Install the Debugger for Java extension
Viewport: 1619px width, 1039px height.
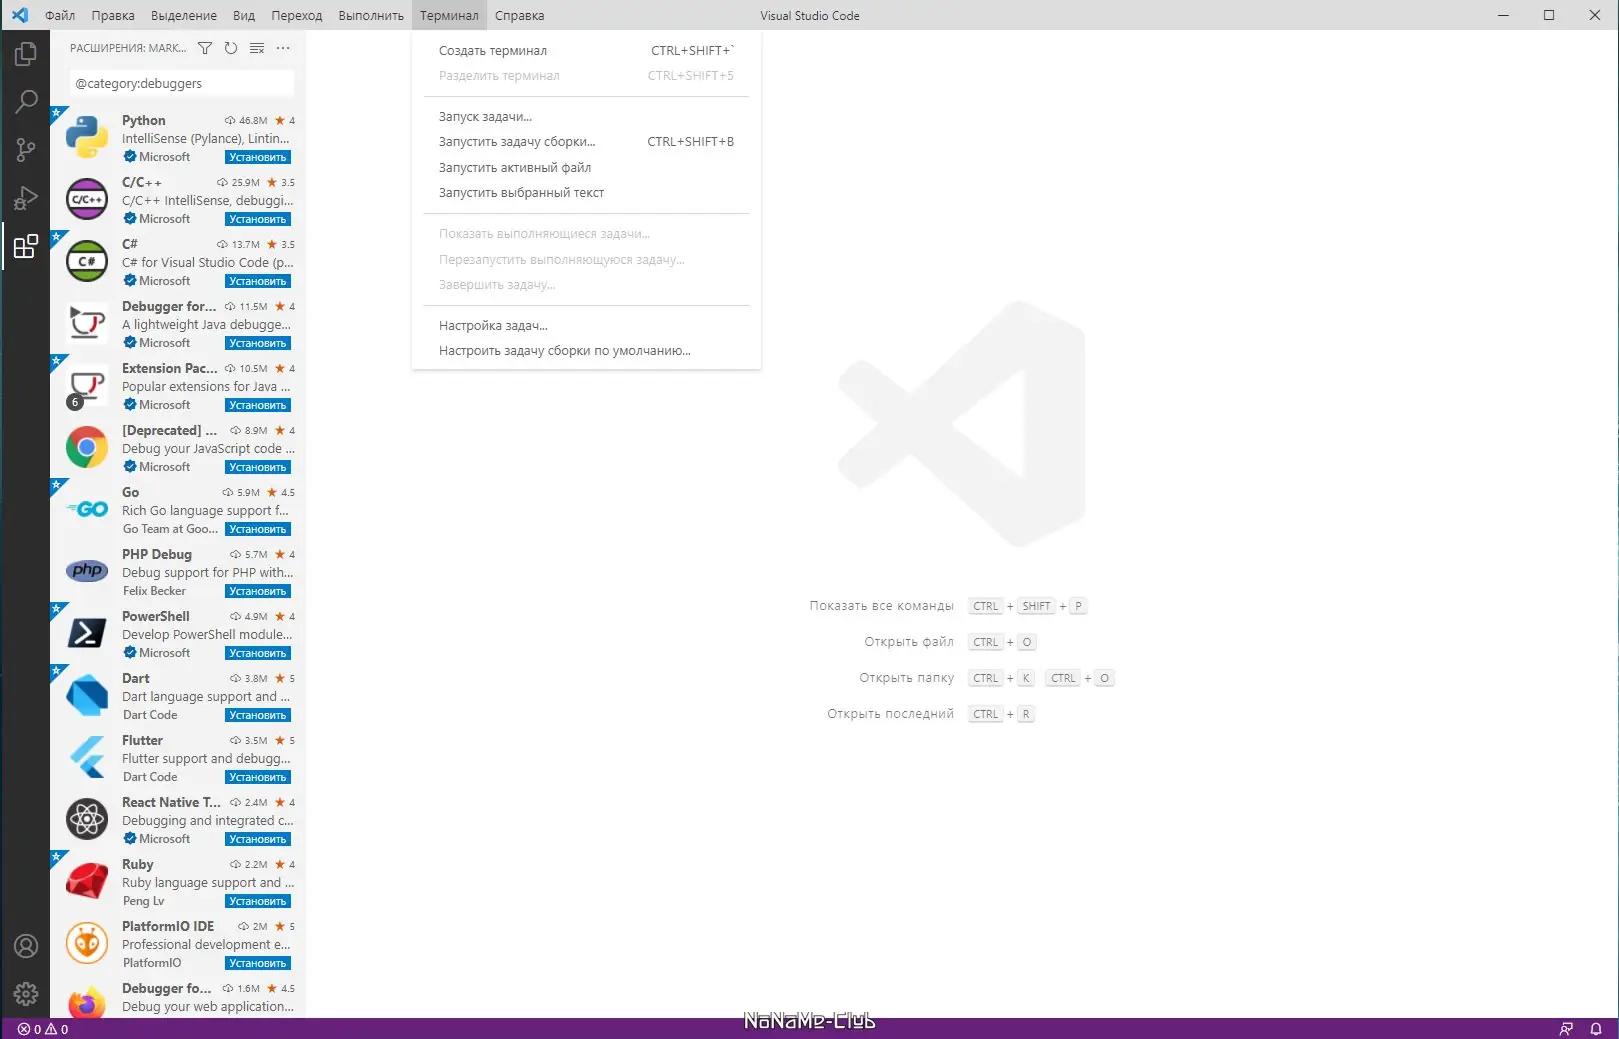point(258,343)
